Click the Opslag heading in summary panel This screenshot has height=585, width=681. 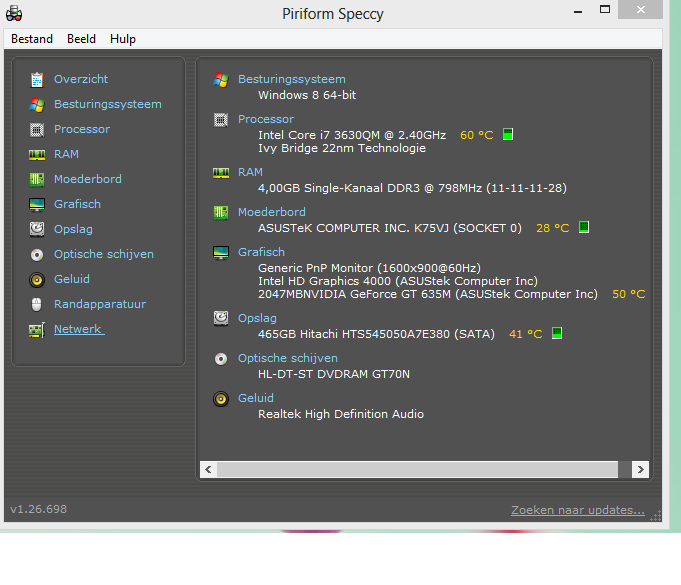[x=257, y=318]
